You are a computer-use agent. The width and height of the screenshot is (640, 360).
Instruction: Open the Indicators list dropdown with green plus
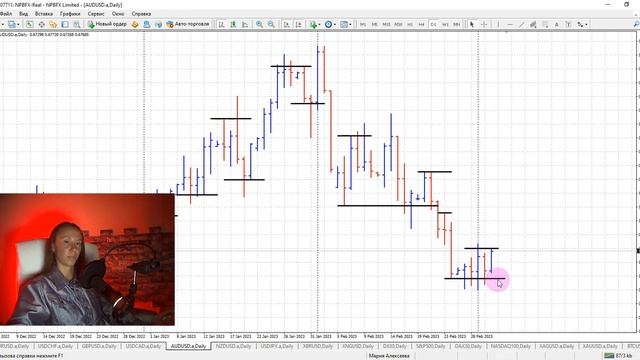pos(315,24)
